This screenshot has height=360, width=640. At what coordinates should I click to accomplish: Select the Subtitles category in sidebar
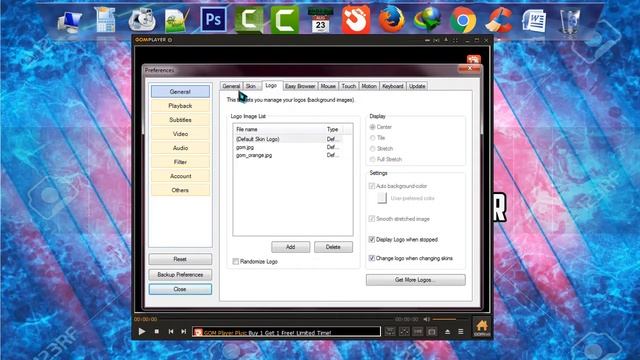[180, 120]
